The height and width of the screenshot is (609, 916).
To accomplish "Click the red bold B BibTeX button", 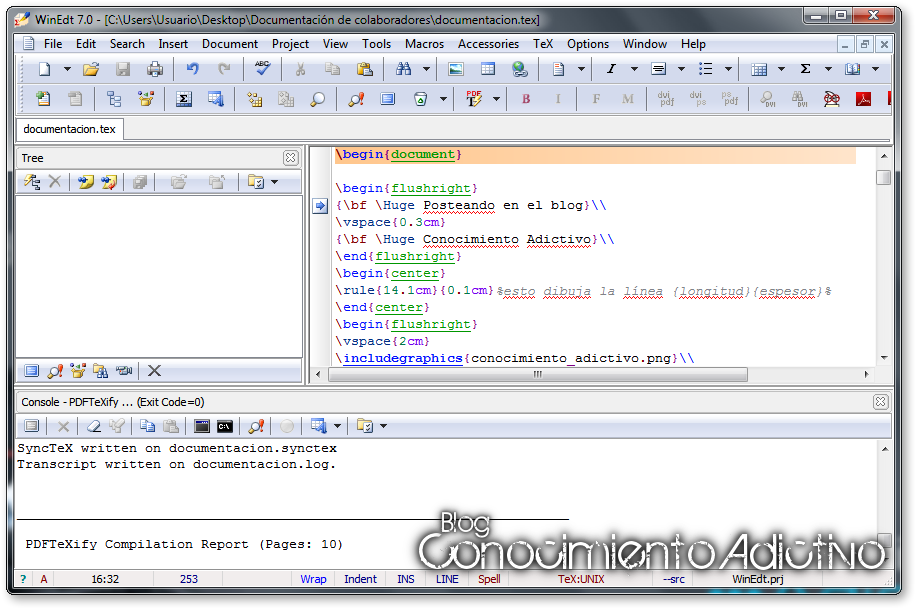I will pyautogui.click(x=526, y=99).
